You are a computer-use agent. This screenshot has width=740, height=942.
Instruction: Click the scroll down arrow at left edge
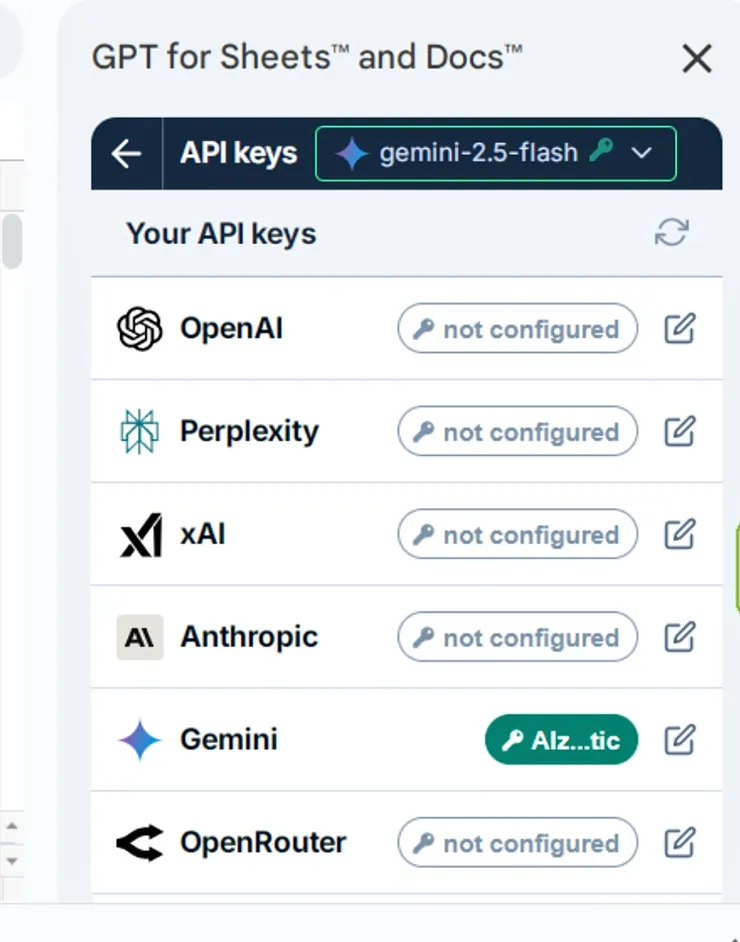[x=11, y=861]
